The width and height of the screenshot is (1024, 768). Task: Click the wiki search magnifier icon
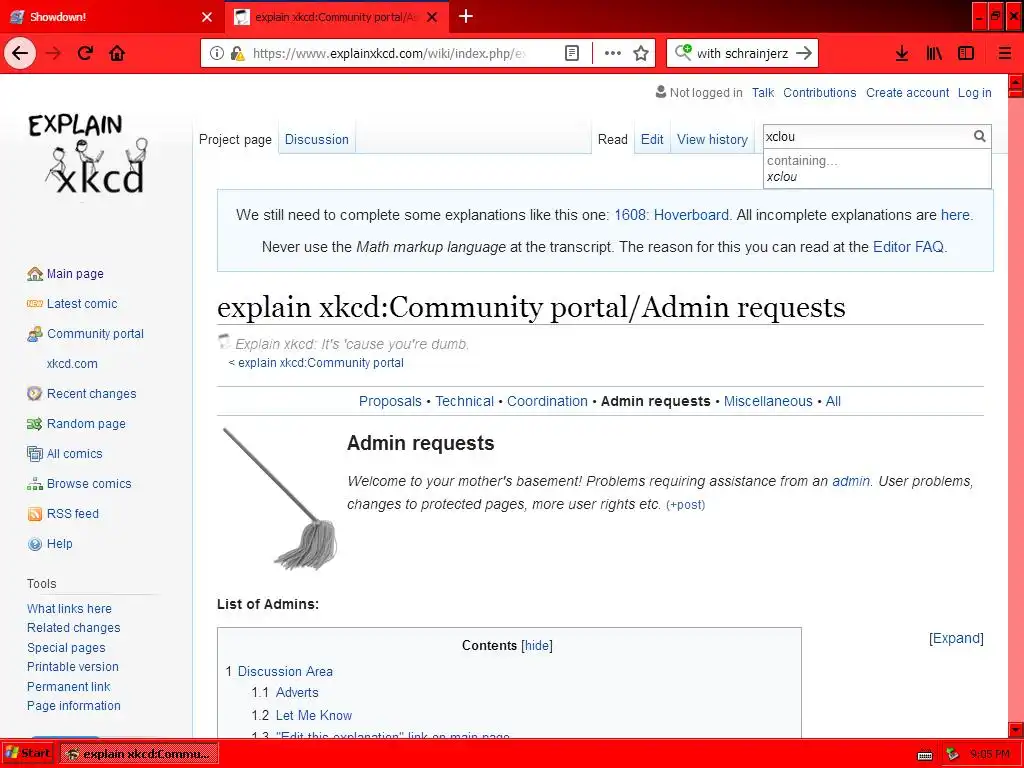point(980,136)
